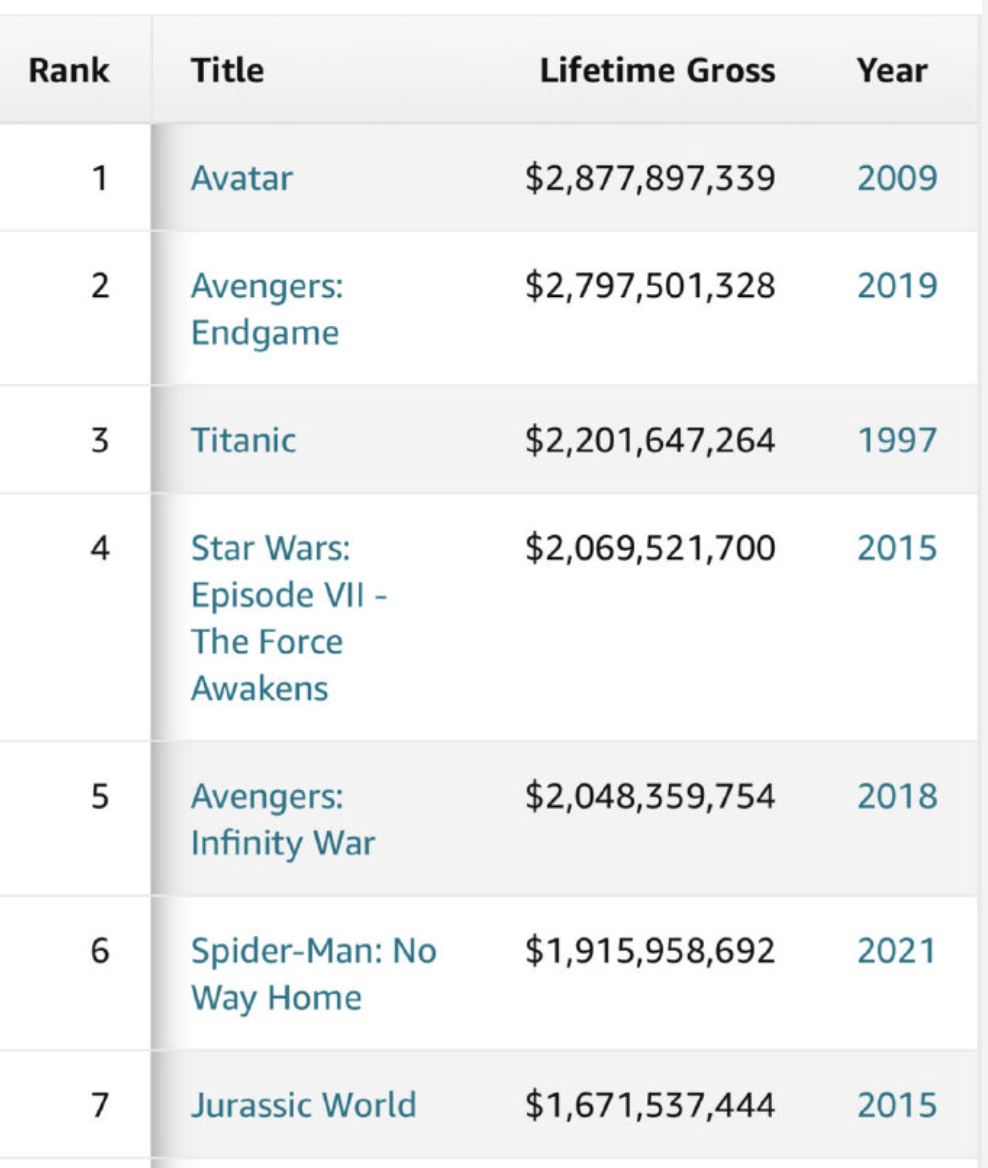Open Spider-Man: No Way Home link

[313, 974]
